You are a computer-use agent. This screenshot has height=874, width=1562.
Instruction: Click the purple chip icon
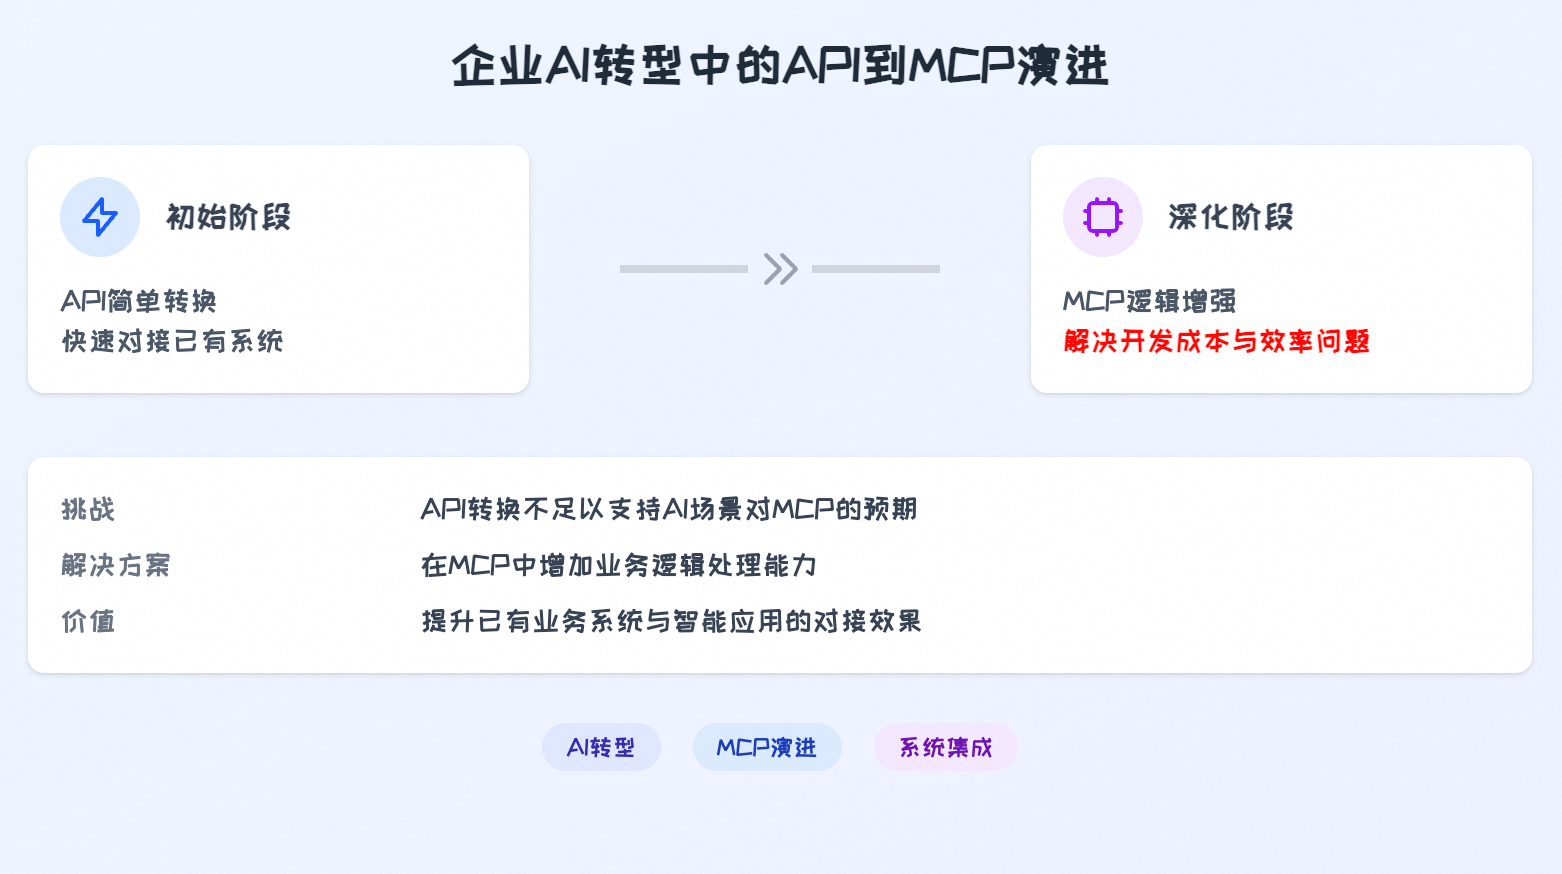(x=1102, y=217)
